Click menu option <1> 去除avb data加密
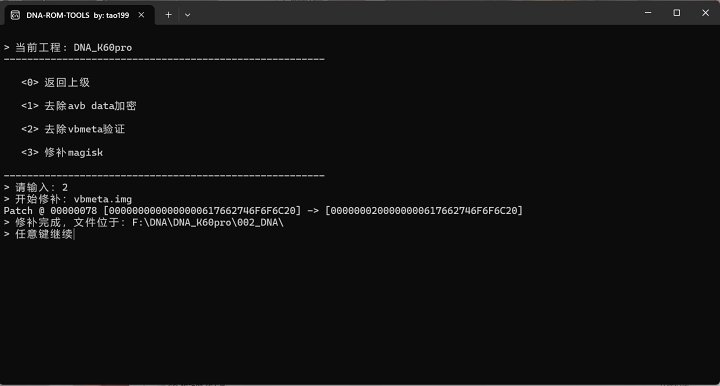Screen dimensions: 720x386 click(x=79, y=106)
